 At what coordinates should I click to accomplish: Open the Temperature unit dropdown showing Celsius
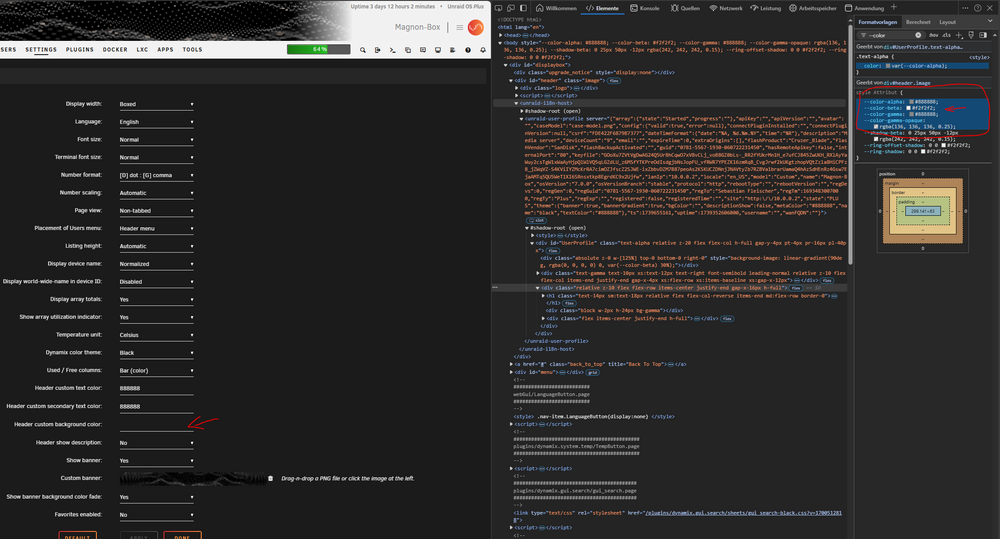coord(156,335)
